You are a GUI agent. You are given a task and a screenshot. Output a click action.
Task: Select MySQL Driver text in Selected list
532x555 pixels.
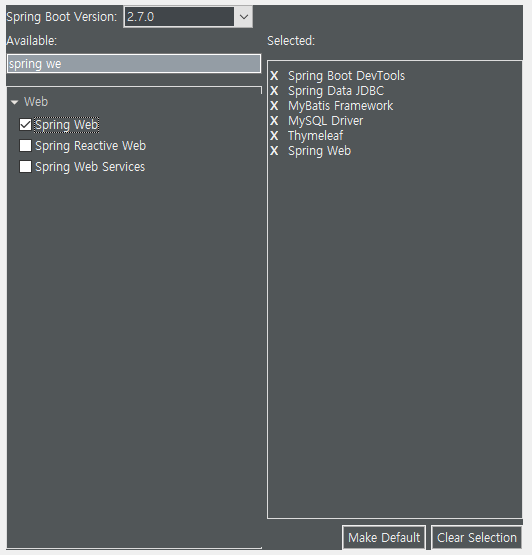pos(326,121)
